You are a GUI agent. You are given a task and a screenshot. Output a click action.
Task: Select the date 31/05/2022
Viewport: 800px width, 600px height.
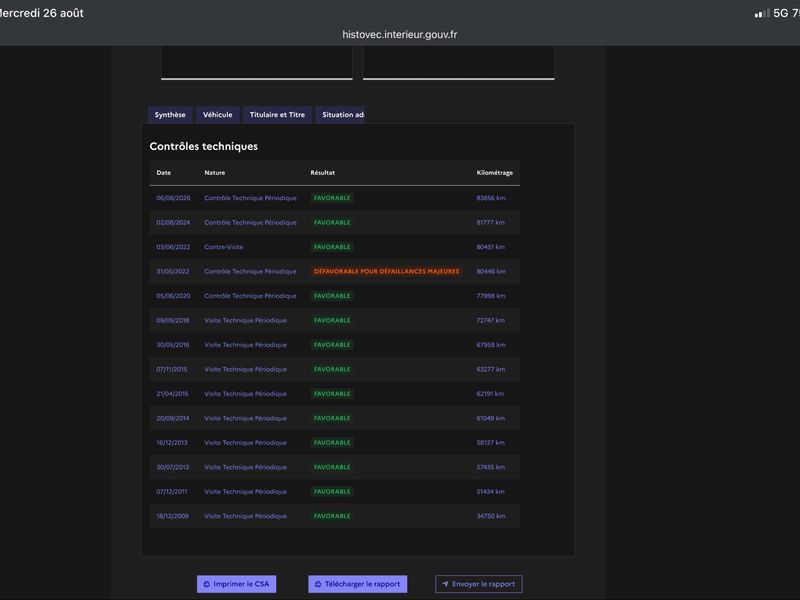tap(172, 271)
